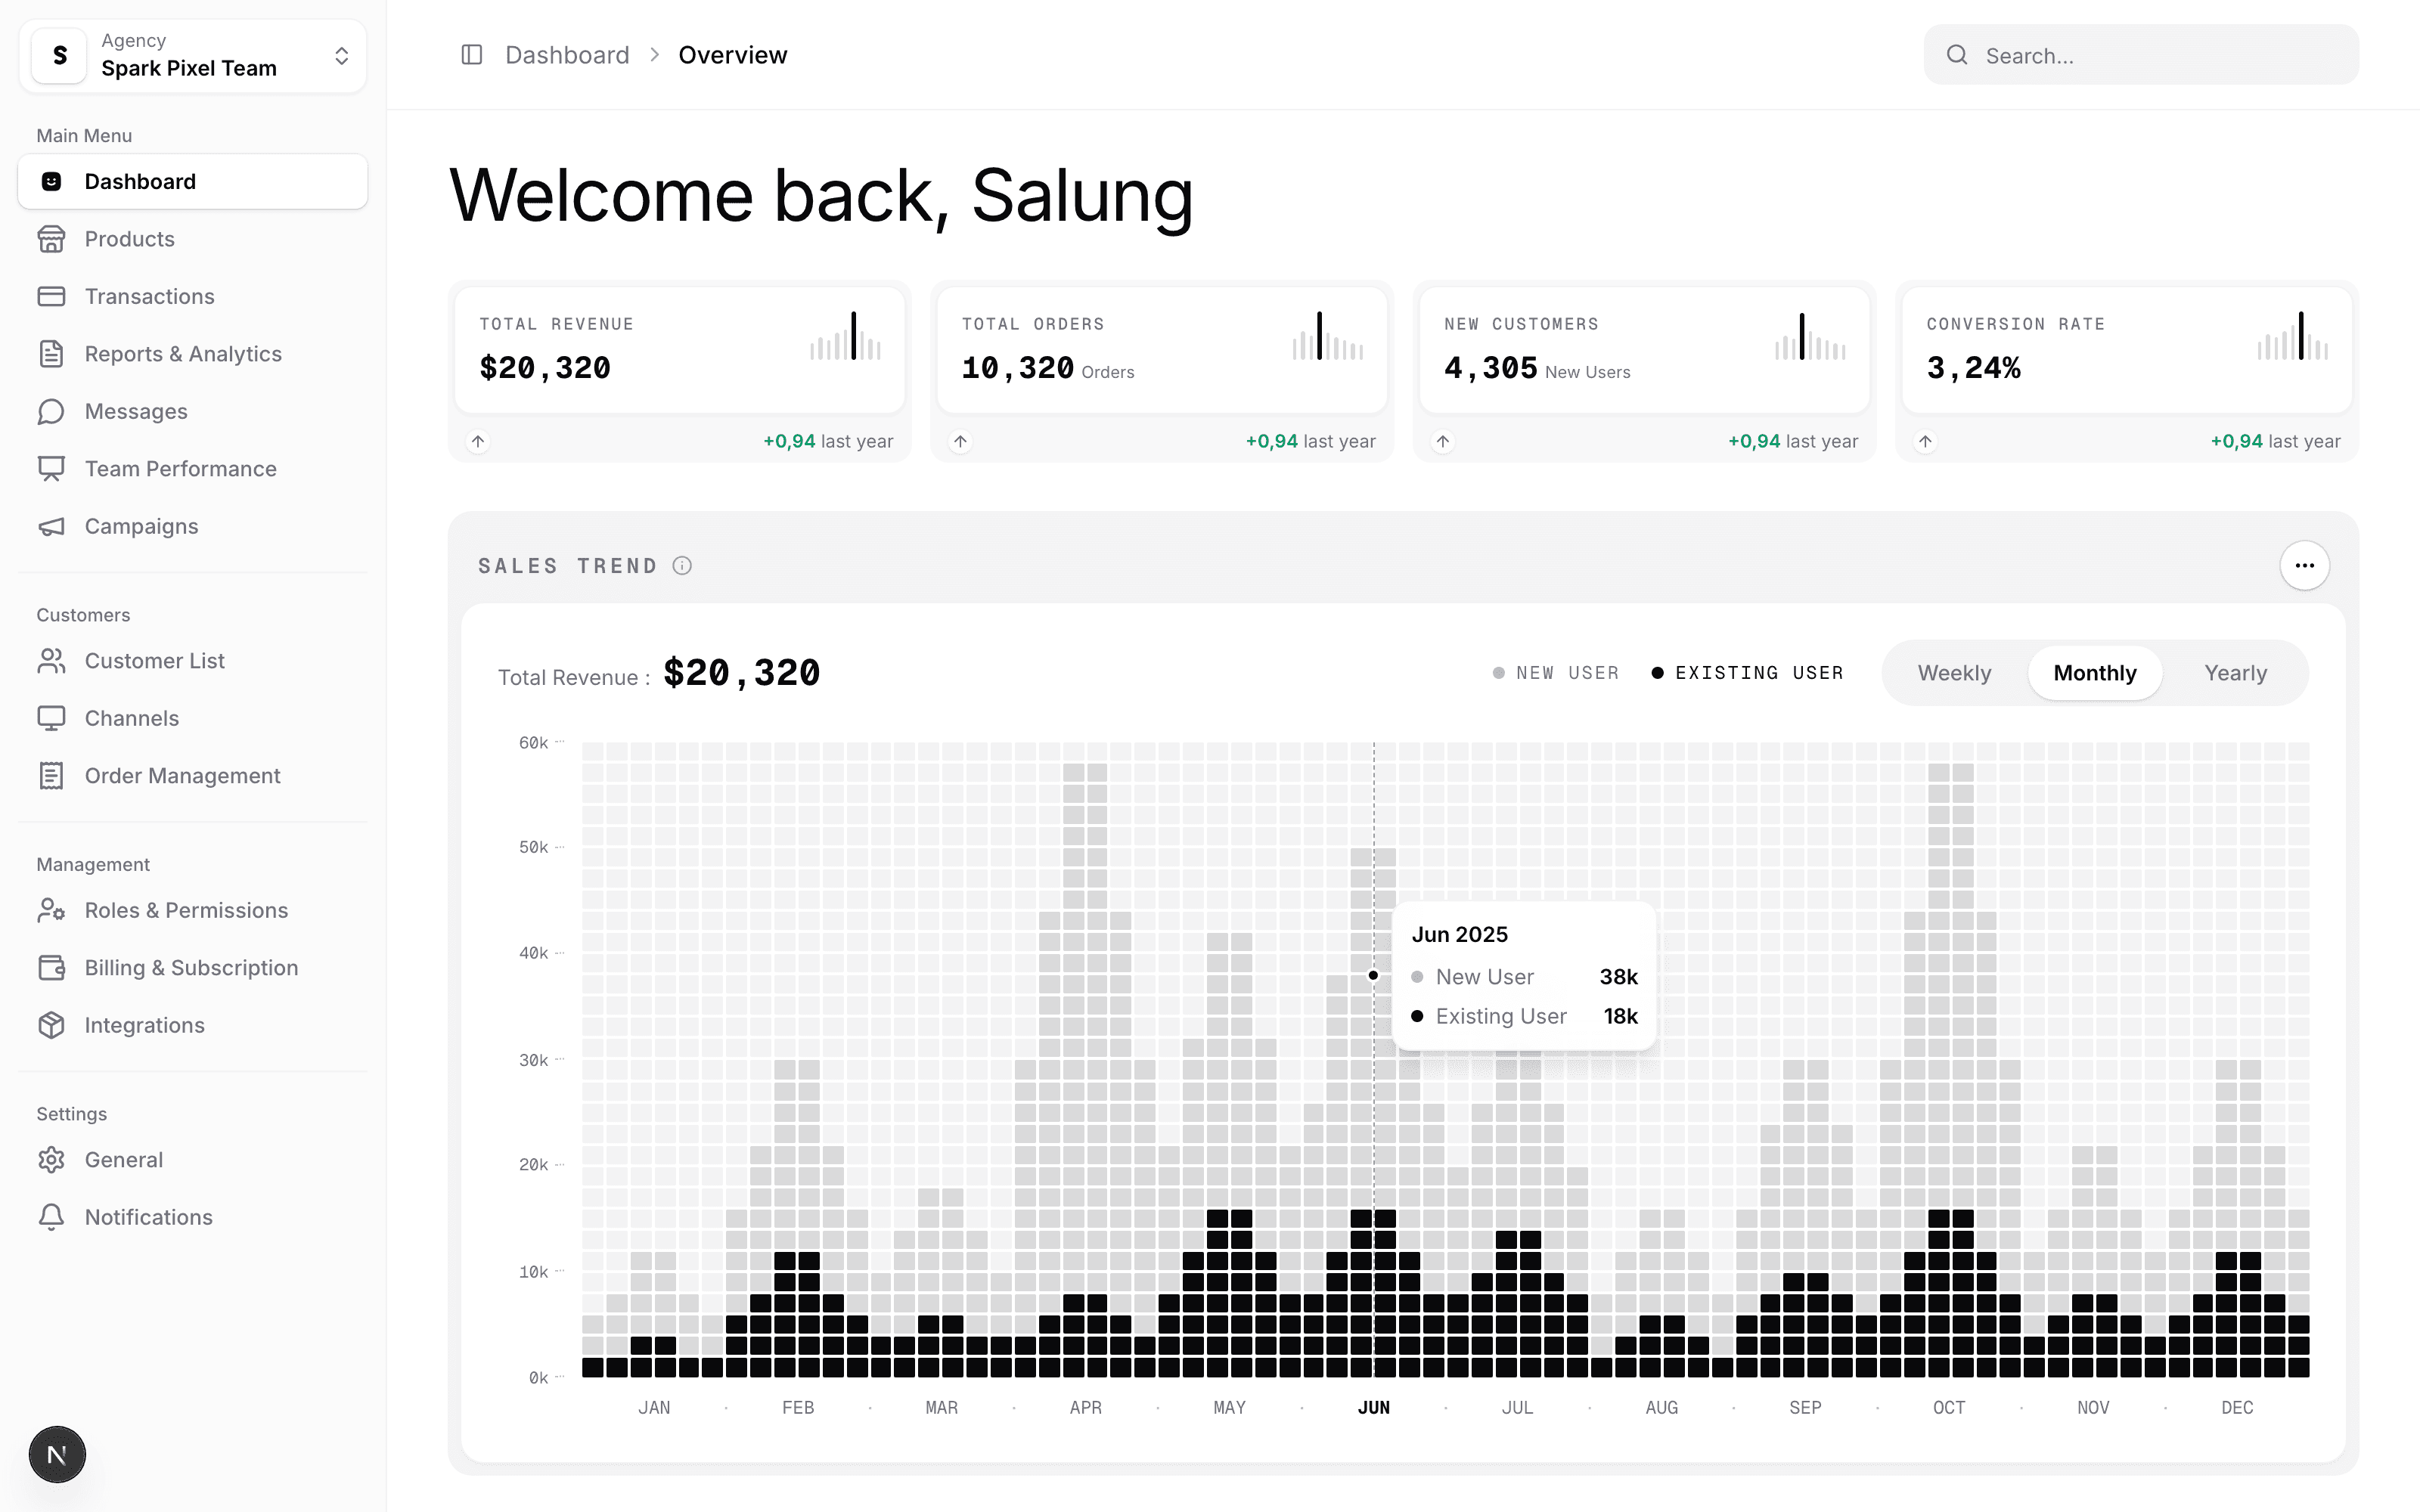
Task: Toggle the Existing User legend series
Action: pyautogui.click(x=1747, y=673)
